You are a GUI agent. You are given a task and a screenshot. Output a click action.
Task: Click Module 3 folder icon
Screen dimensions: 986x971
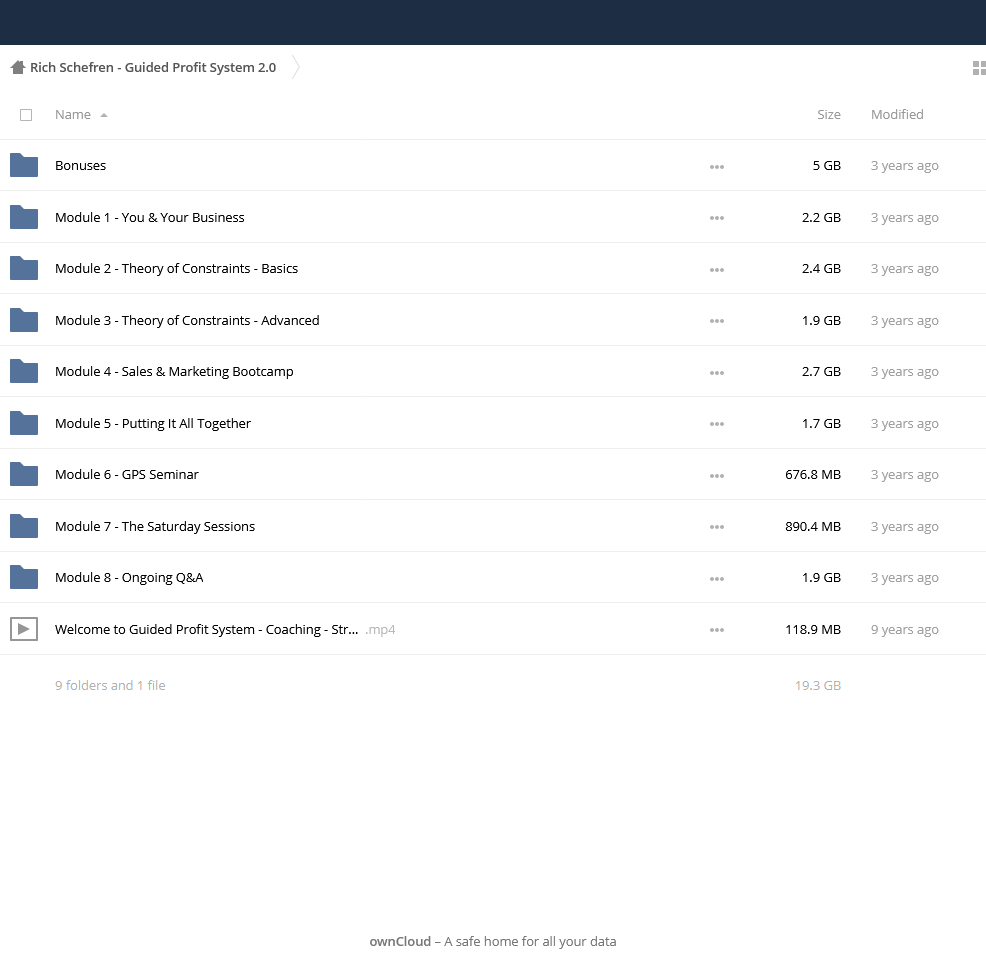tap(24, 320)
